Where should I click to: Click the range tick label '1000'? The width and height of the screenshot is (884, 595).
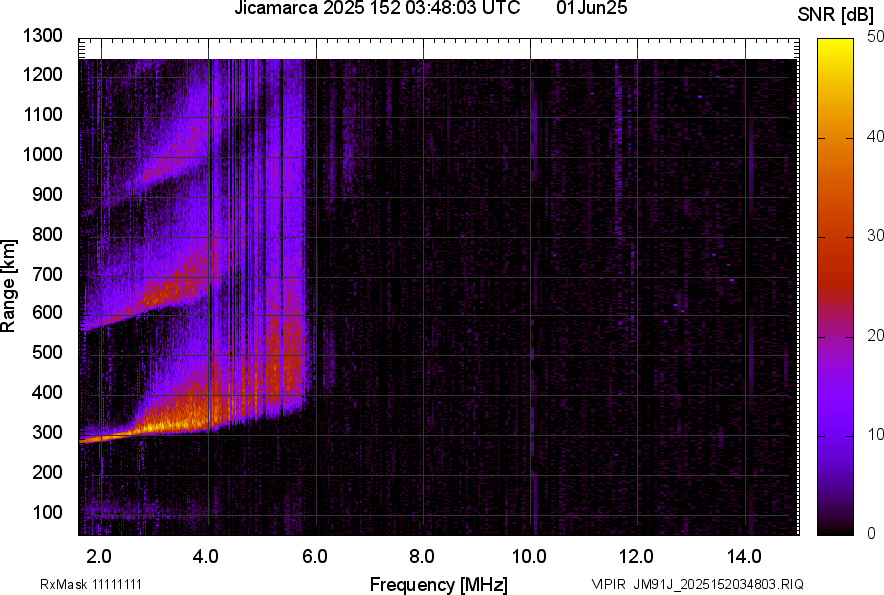[x=43, y=154]
